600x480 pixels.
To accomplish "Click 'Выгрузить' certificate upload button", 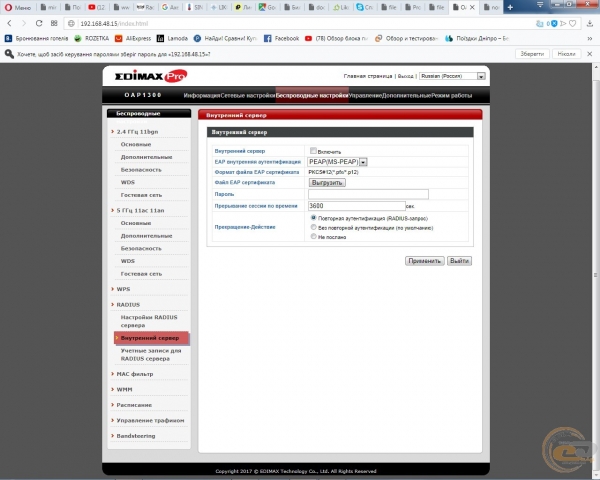I will pyautogui.click(x=327, y=183).
